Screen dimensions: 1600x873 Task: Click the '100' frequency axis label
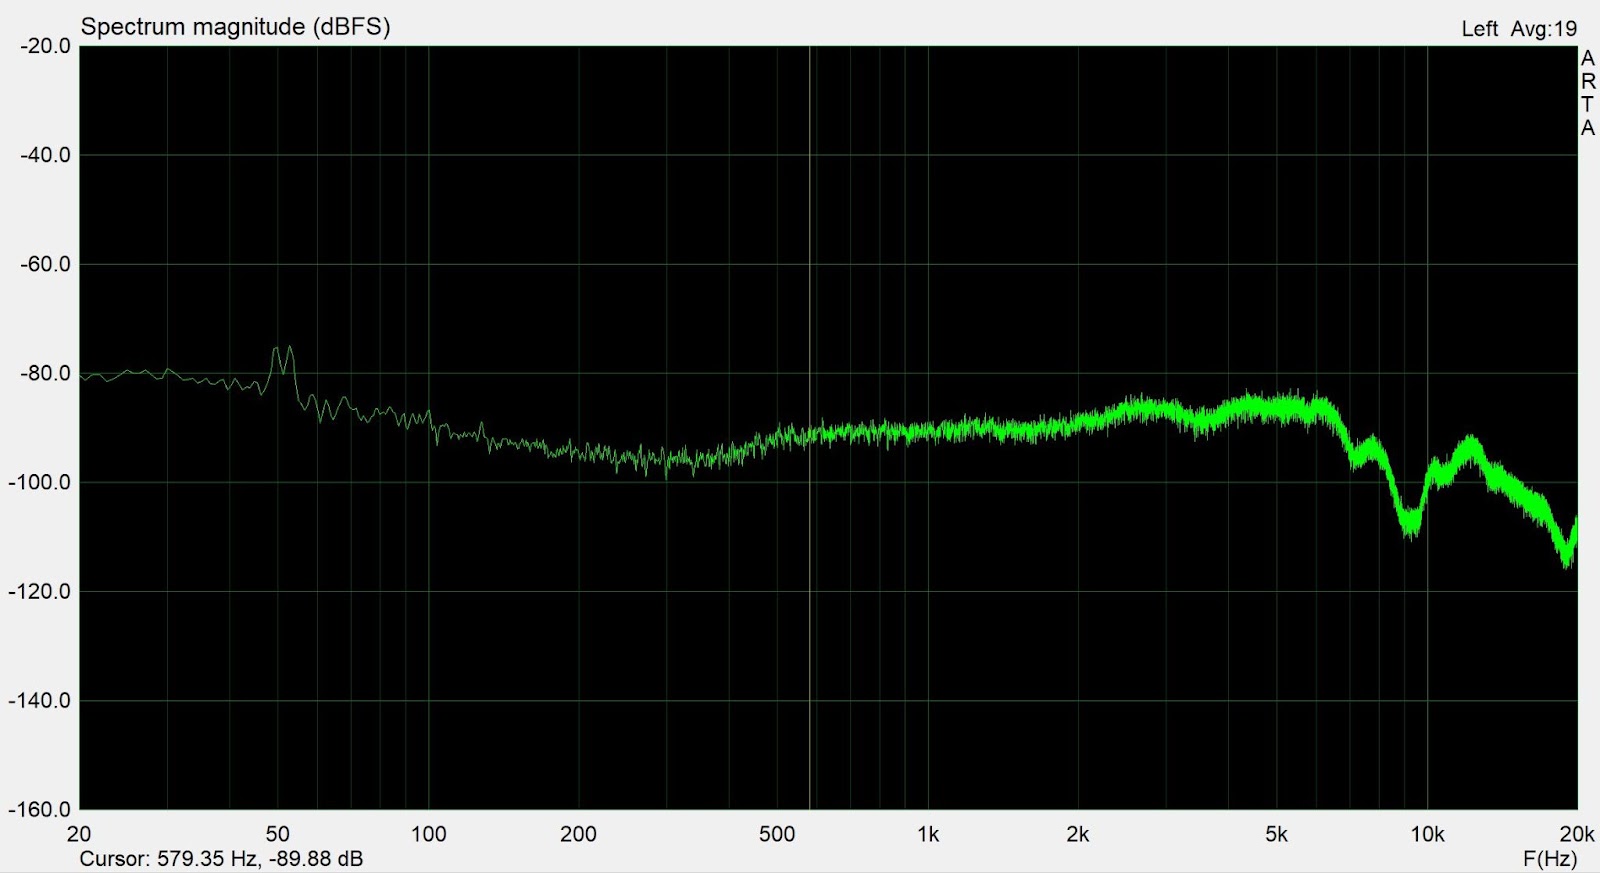tap(428, 834)
